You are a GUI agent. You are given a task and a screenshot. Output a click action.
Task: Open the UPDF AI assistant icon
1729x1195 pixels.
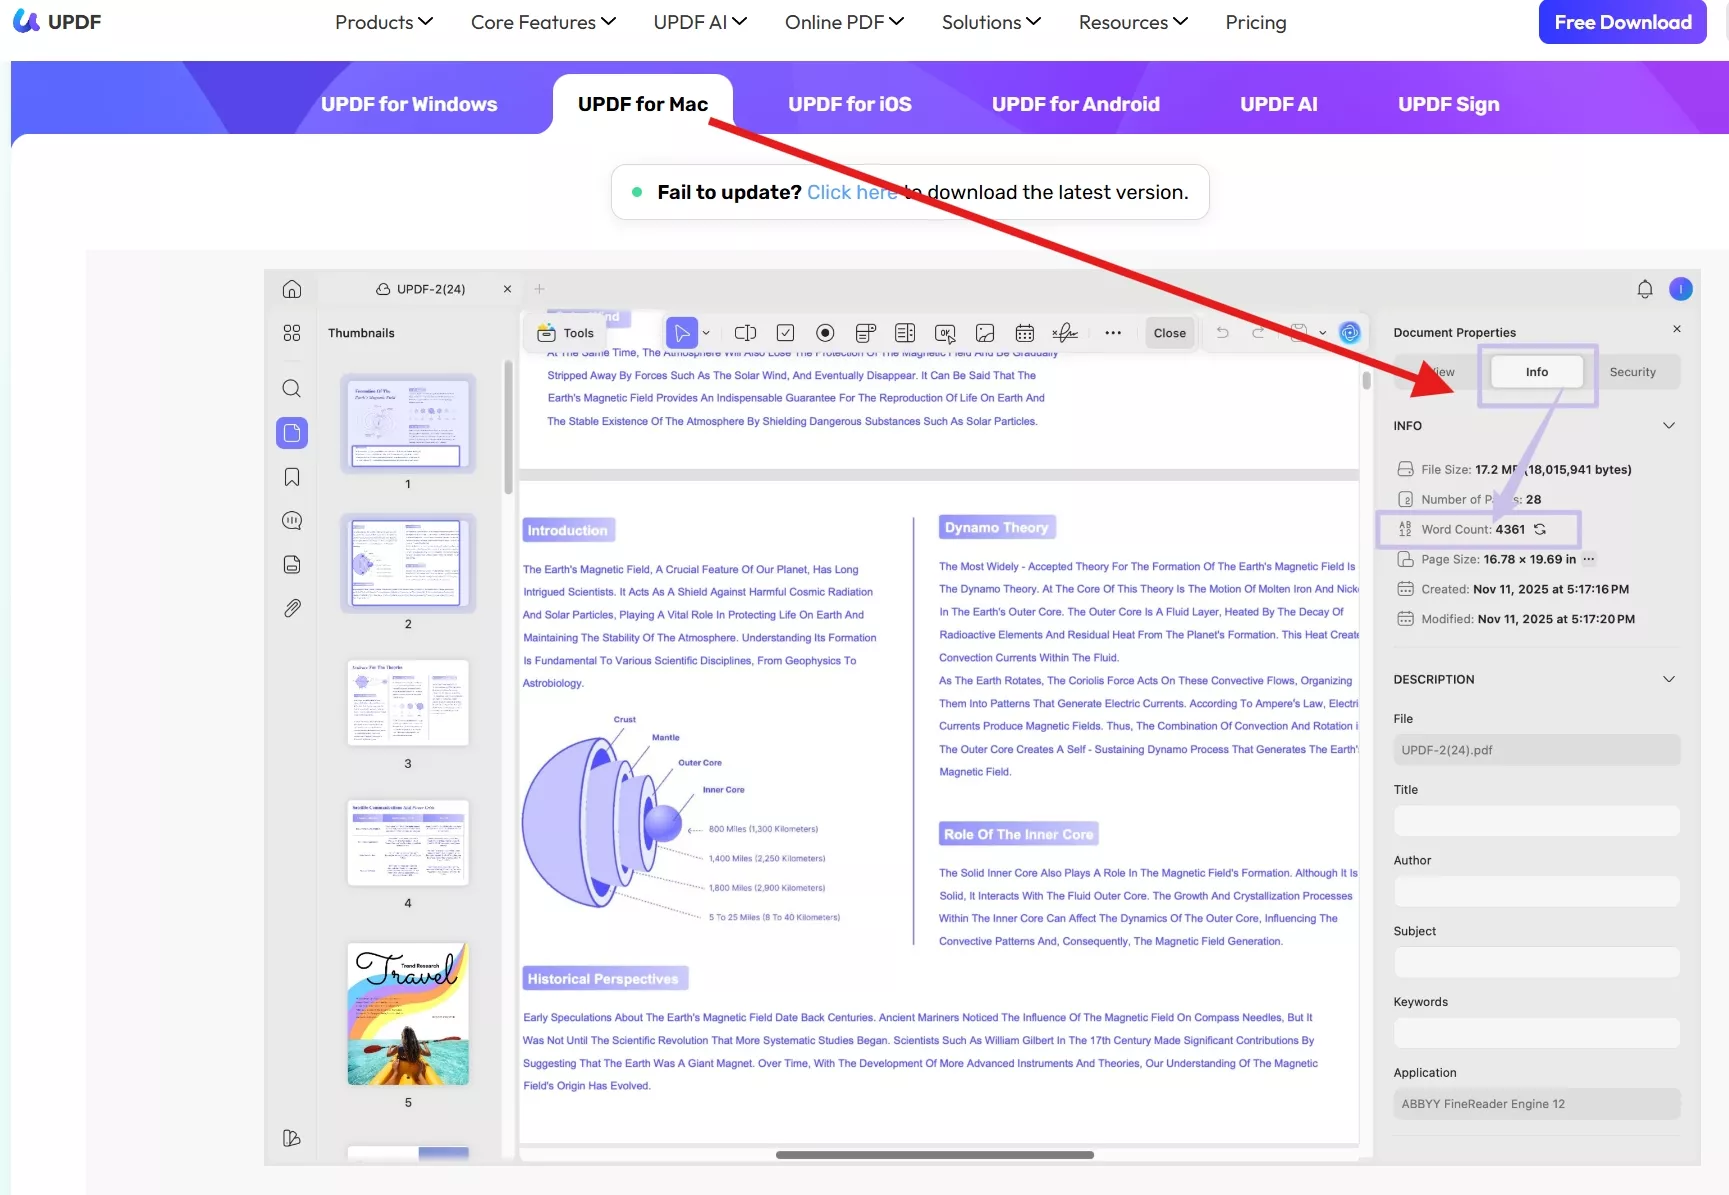[1350, 333]
